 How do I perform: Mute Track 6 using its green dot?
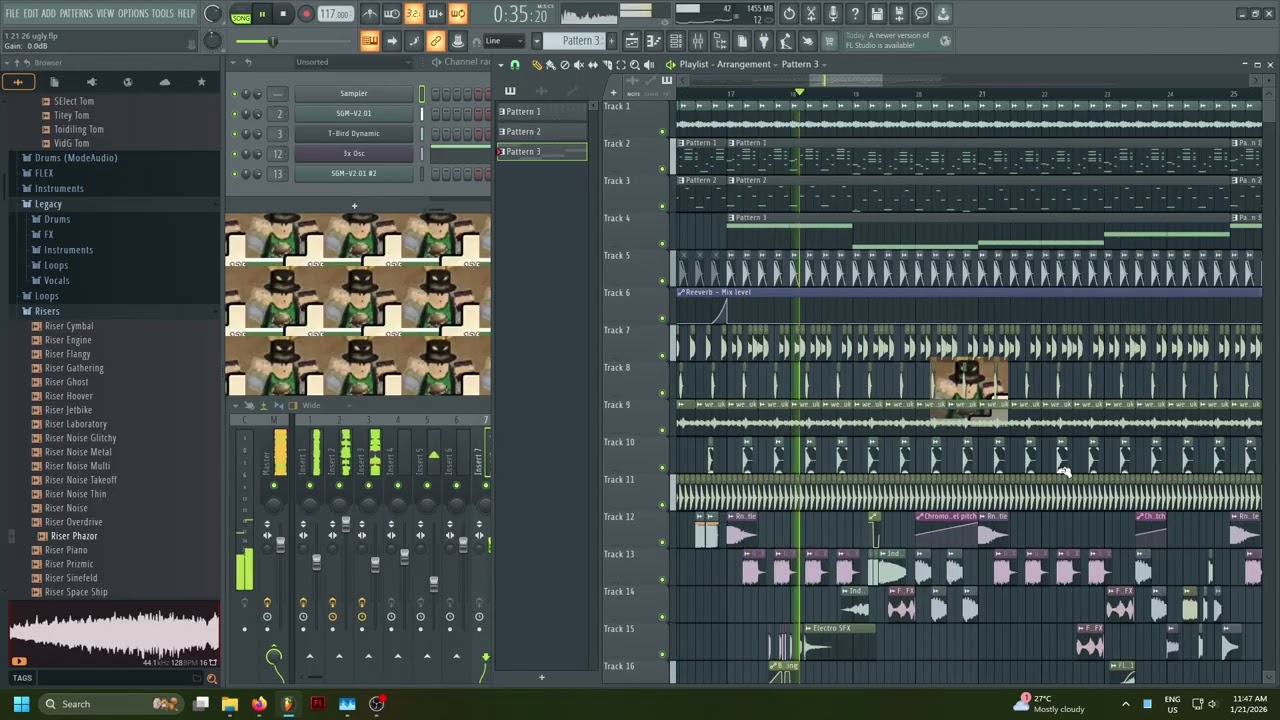pos(662,318)
